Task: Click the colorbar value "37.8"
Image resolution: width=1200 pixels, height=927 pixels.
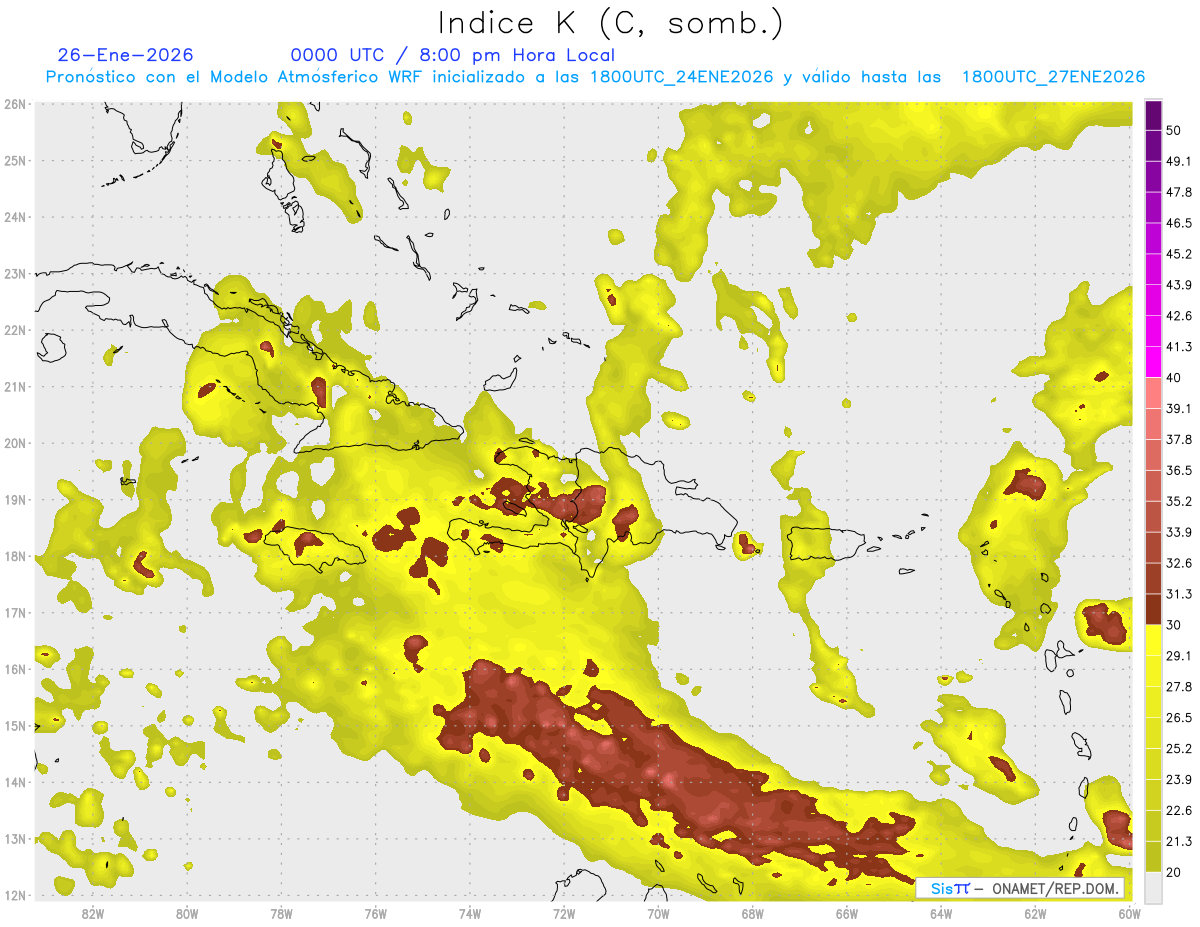Action: pos(1178,439)
